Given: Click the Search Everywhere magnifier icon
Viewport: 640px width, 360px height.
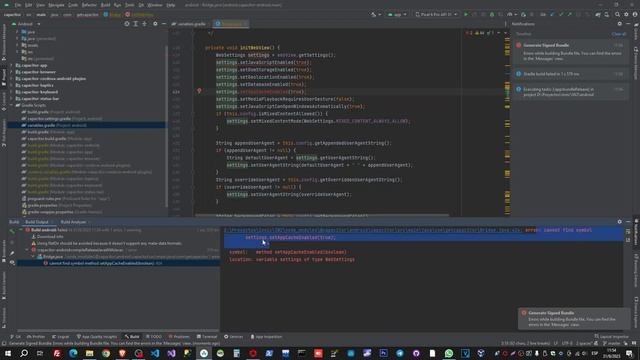Looking at the screenshot, I should 617,14.
